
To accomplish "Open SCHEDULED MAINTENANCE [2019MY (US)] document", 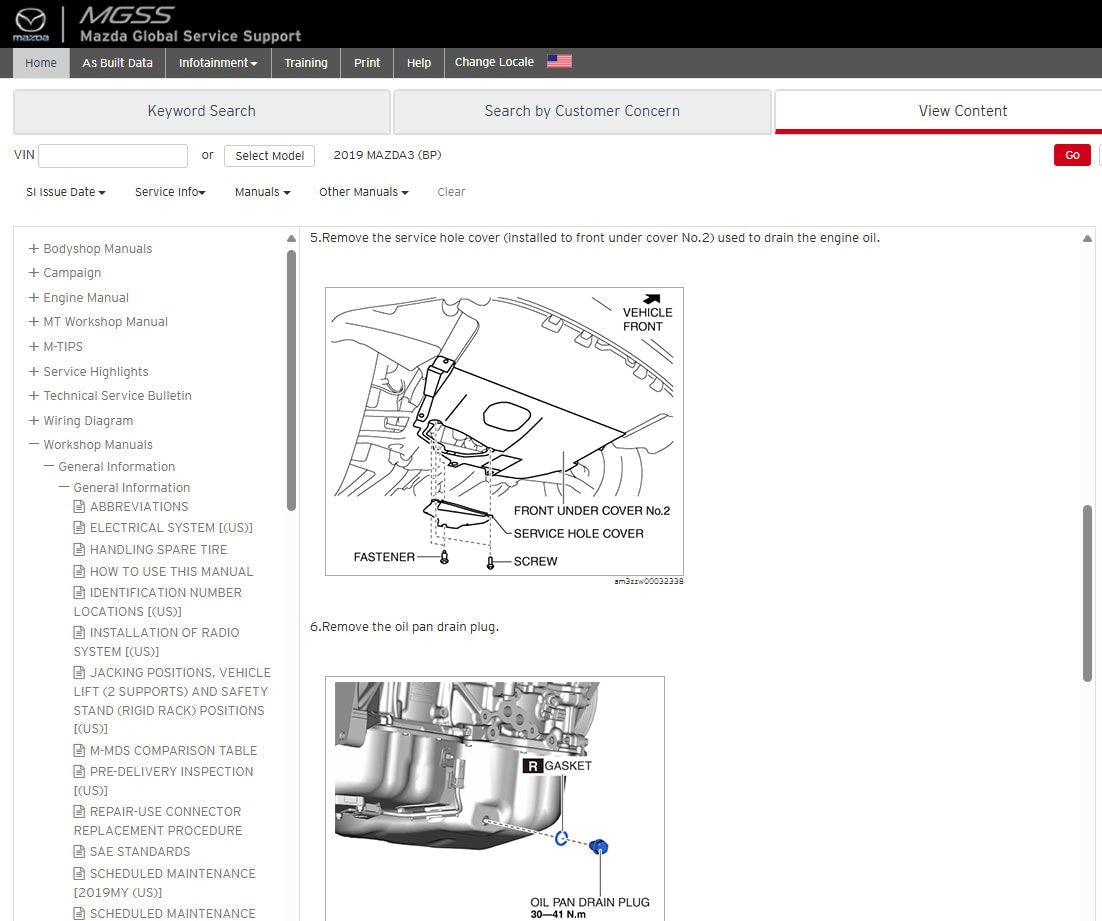I will (165, 882).
